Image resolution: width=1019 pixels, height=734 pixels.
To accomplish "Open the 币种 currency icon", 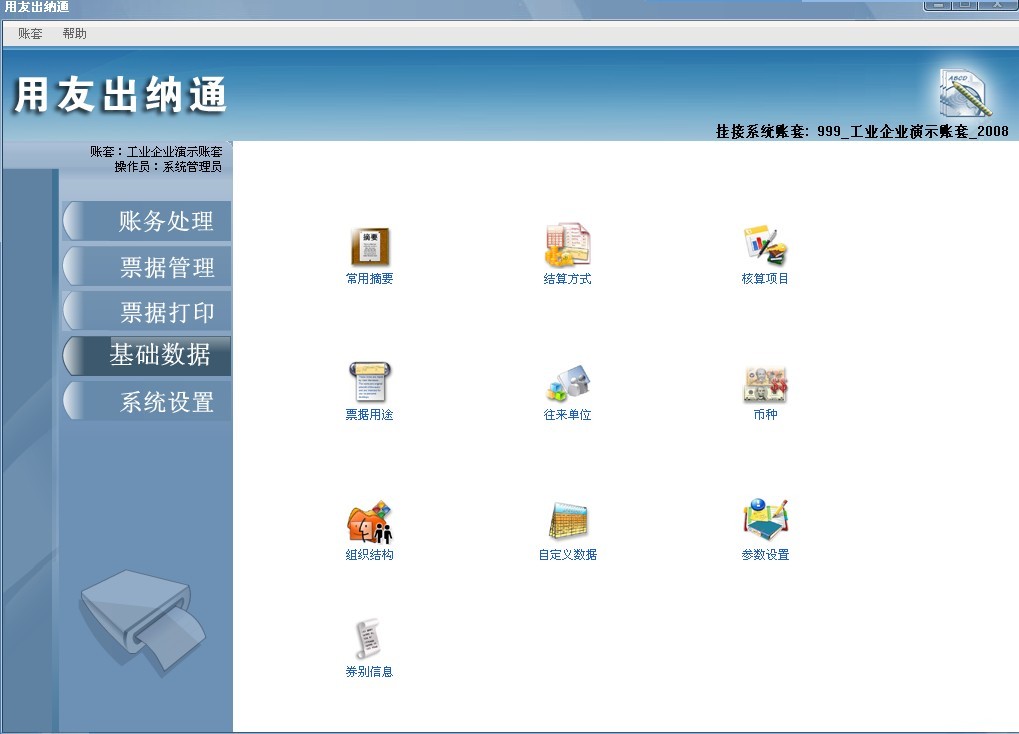I will 765,384.
